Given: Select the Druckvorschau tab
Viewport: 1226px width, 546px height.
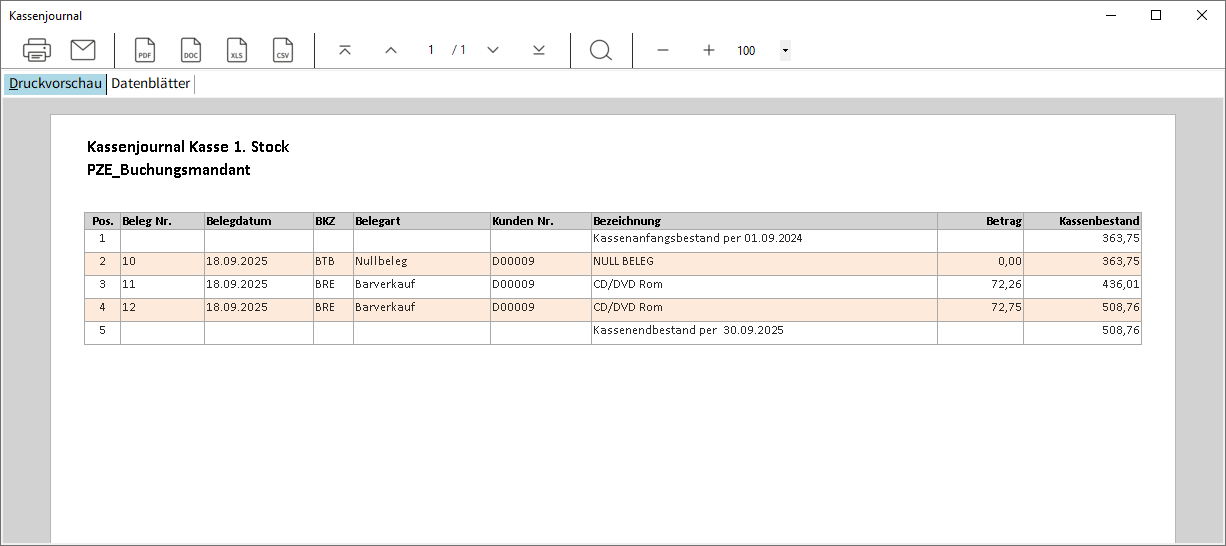Looking at the screenshot, I should pyautogui.click(x=55, y=84).
